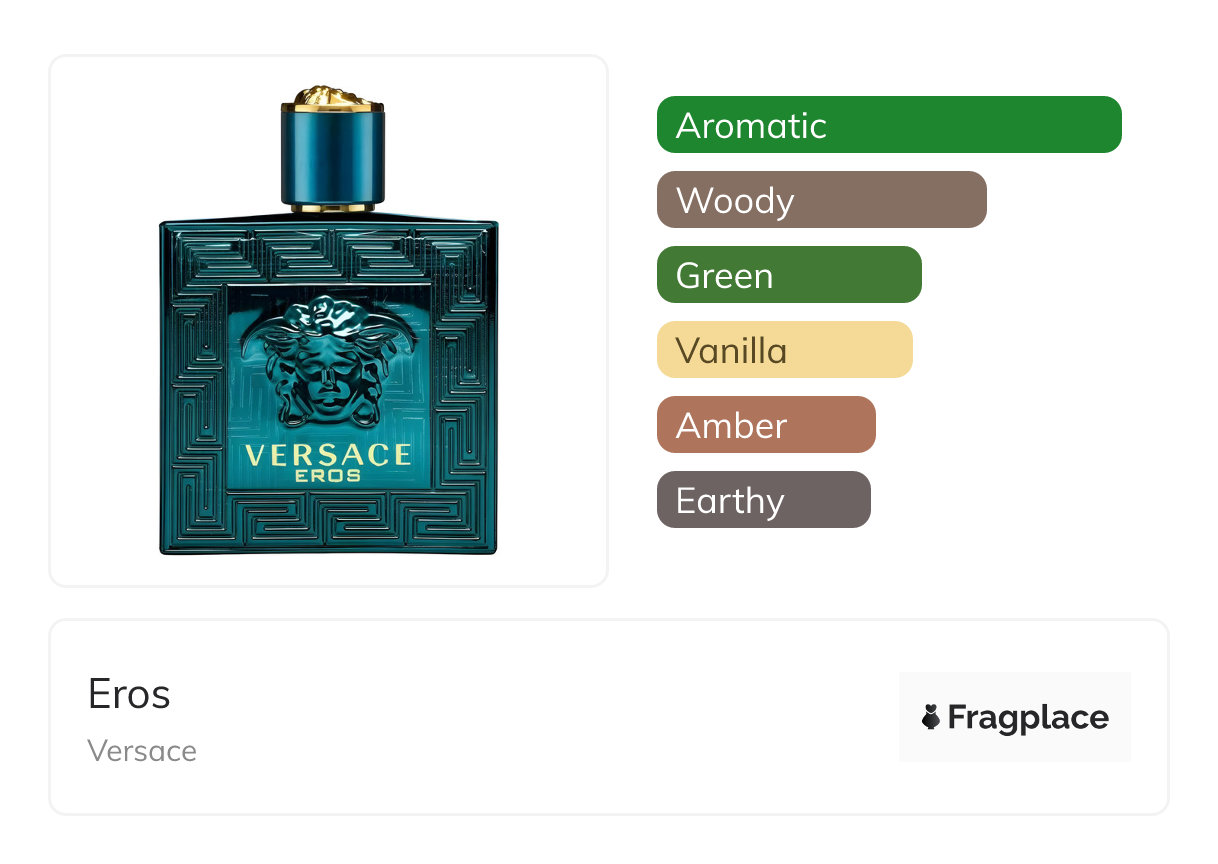Click the top Greek key border under neck
The height and width of the screenshot is (864, 1218).
328,255
